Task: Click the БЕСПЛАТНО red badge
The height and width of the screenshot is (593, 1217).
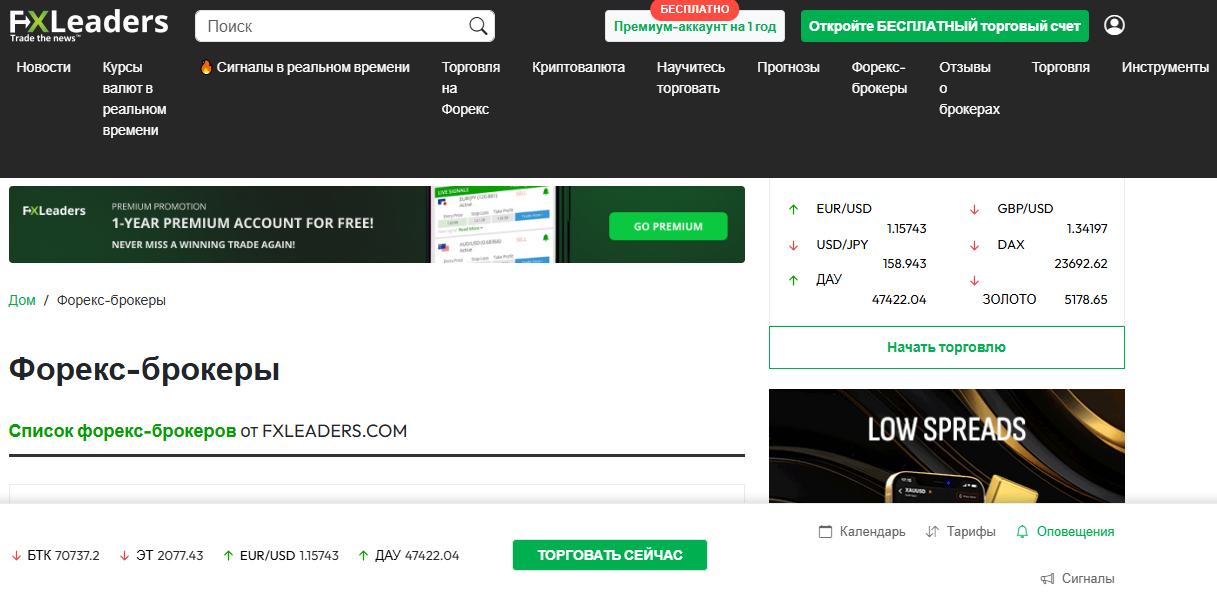Action: click(695, 9)
